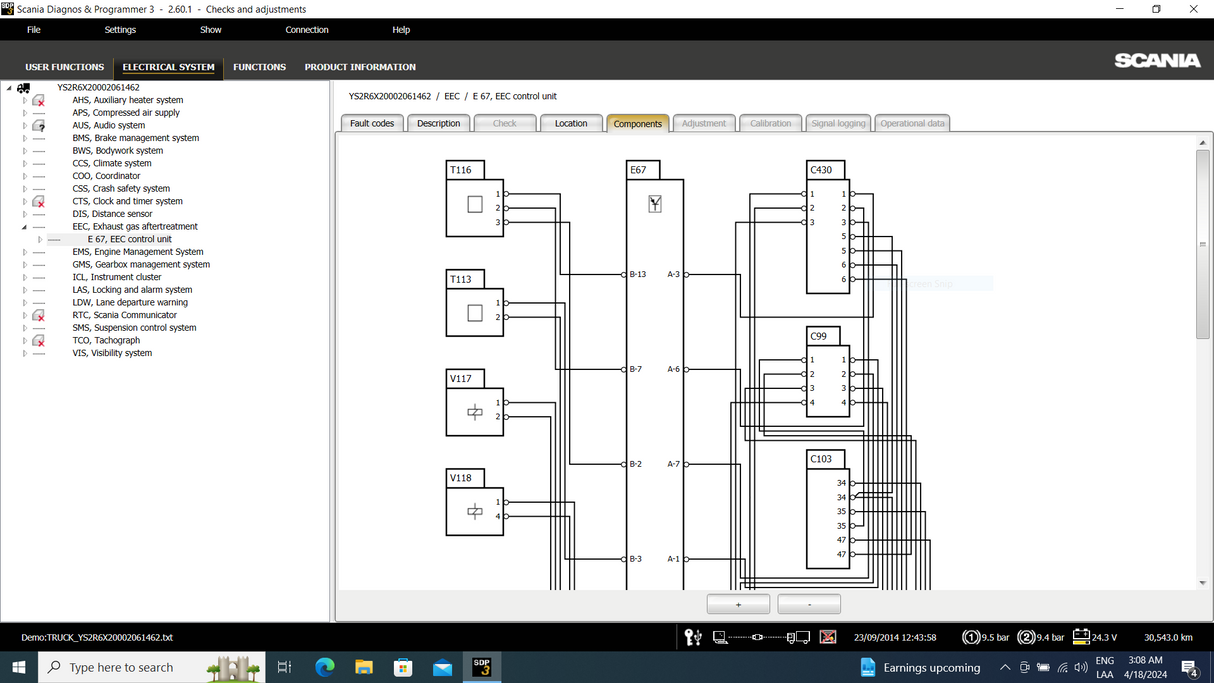Click the computer-to-truck connection icon

point(762,637)
